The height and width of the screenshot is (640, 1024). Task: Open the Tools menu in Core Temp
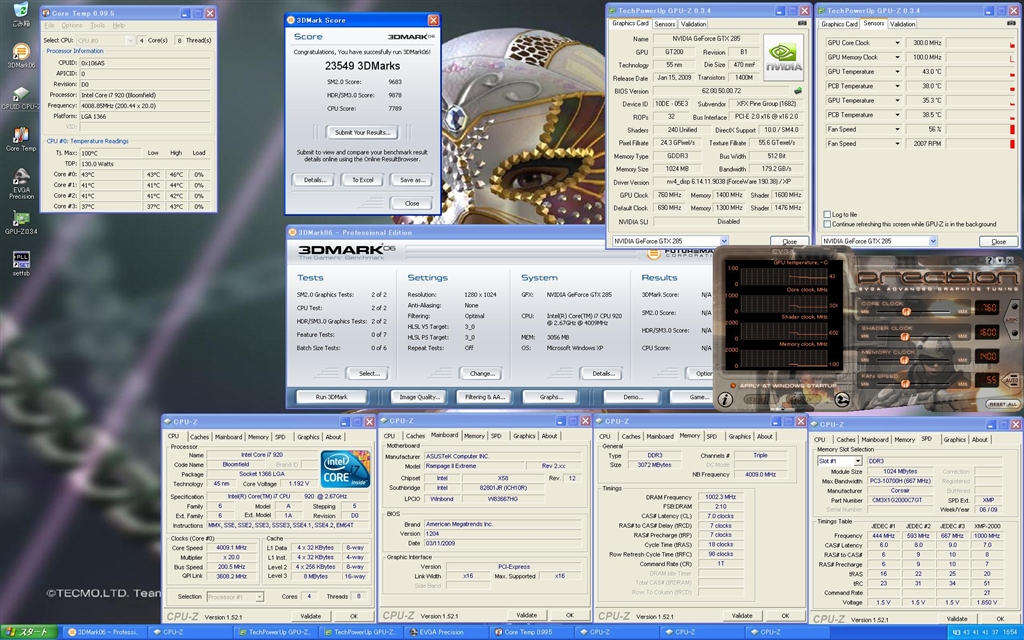[x=97, y=25]
